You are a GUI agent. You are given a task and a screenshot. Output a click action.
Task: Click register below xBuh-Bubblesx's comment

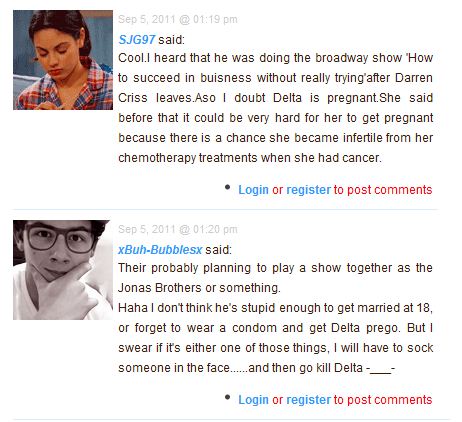click(308, 400)
